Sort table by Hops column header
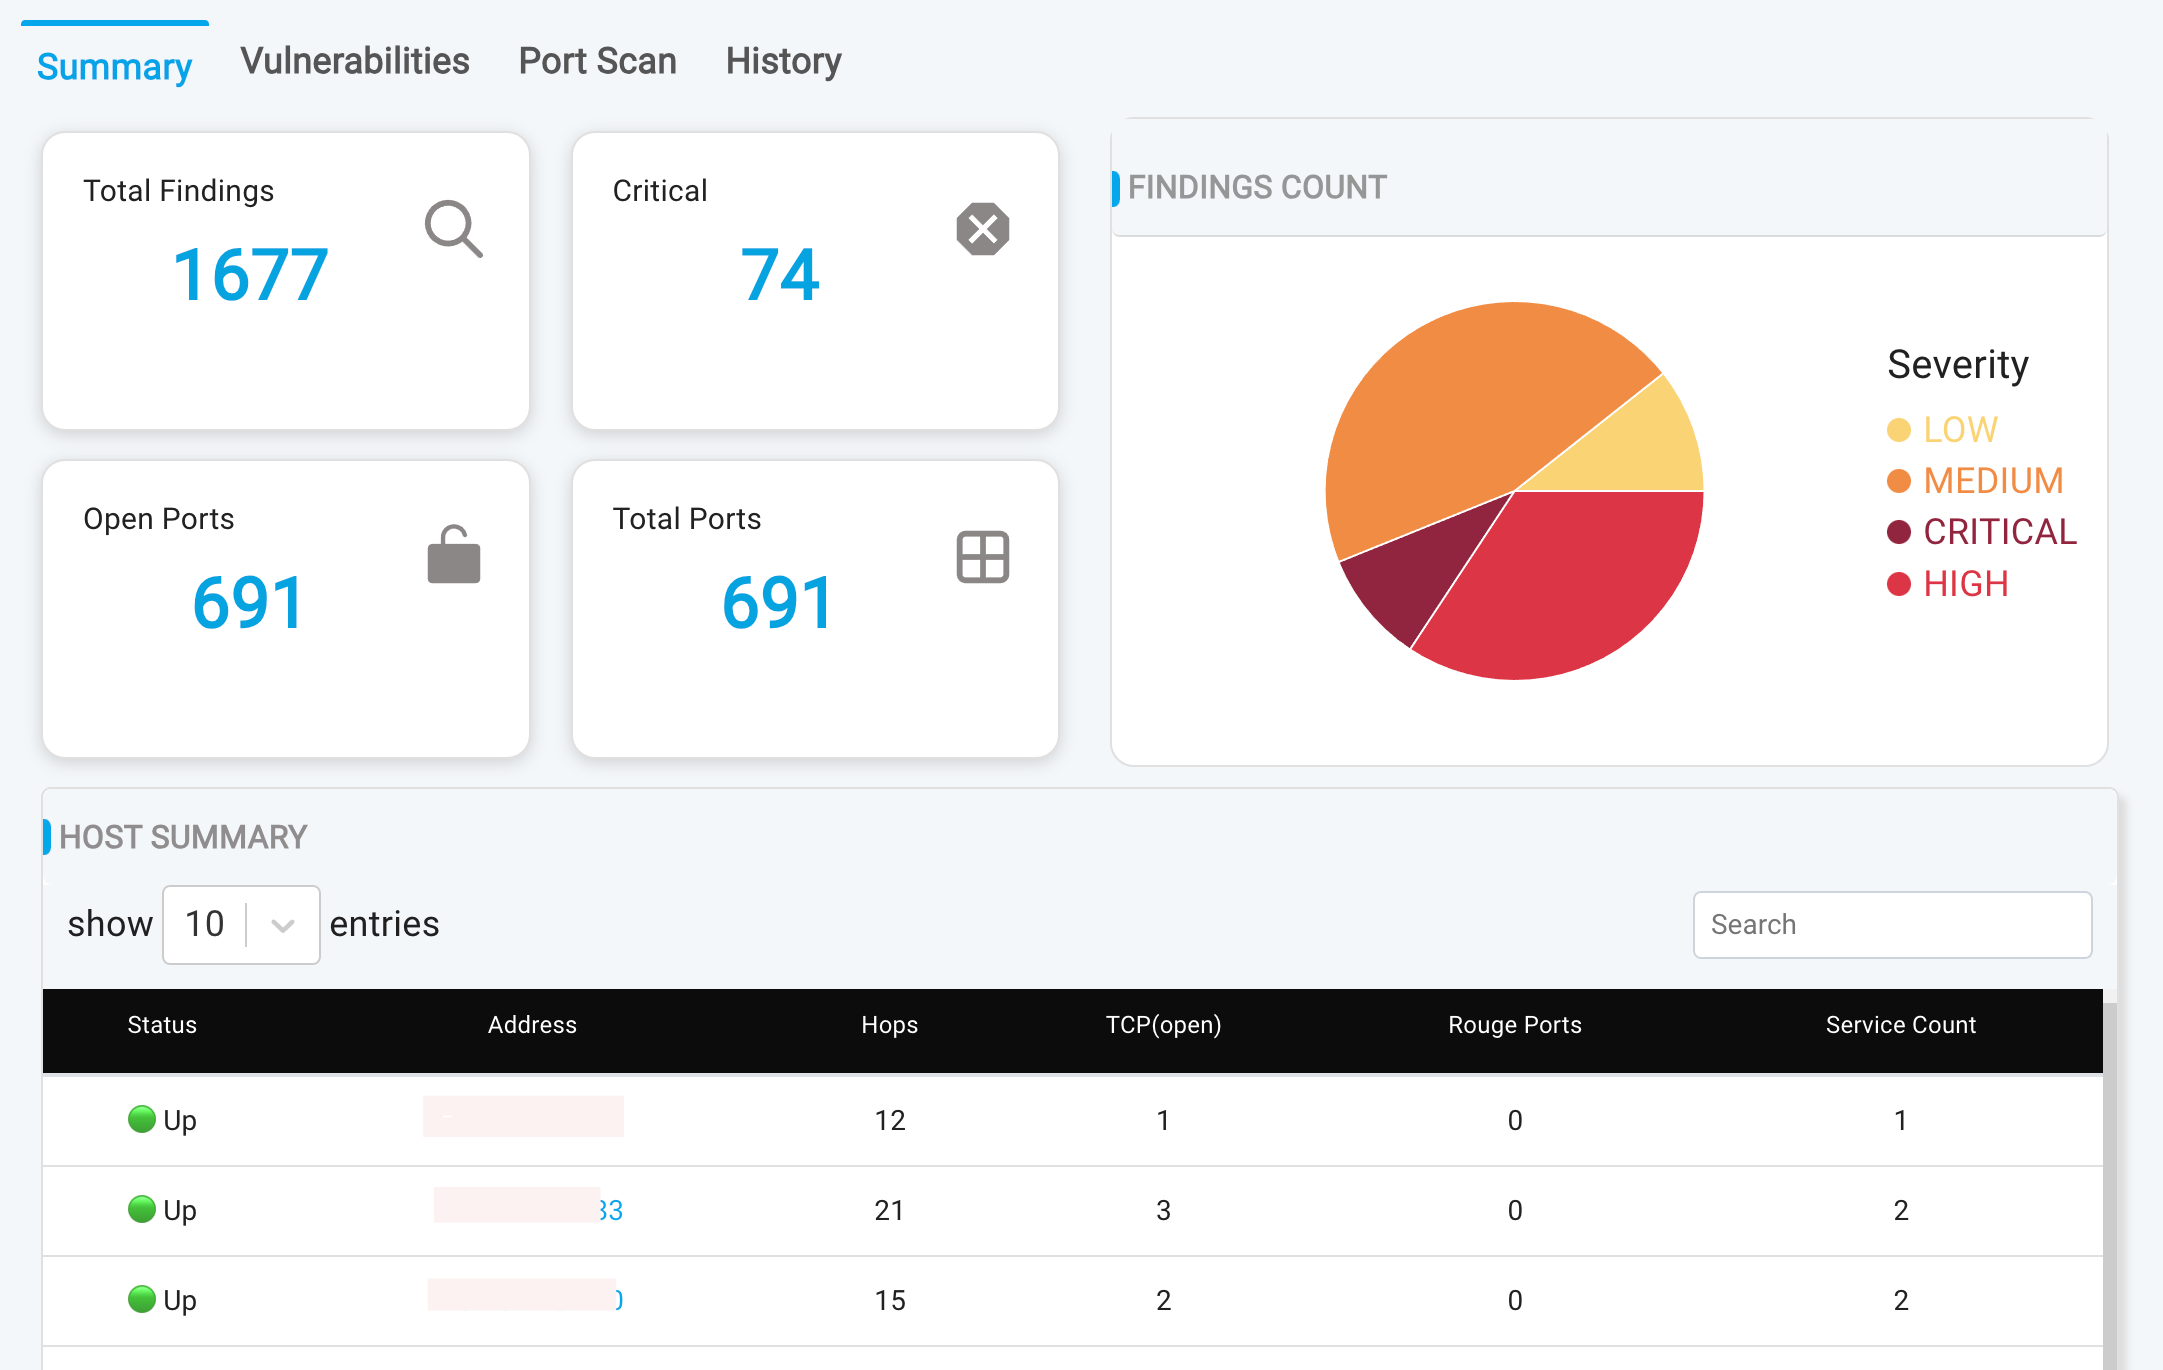Image resolution: width=2163 pixels, height=1370 pixels. tap(889, 1025)
